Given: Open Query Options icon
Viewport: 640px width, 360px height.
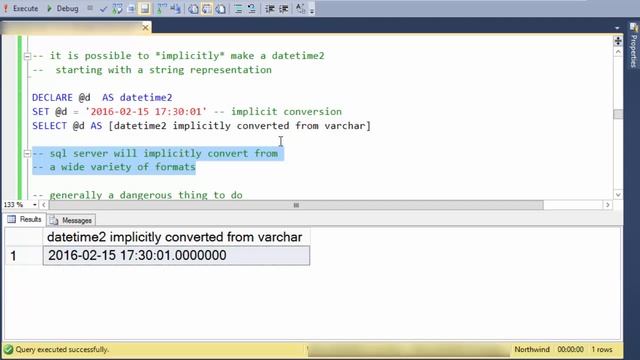Looking at the screenshot, I should click(x=131, y=9).
